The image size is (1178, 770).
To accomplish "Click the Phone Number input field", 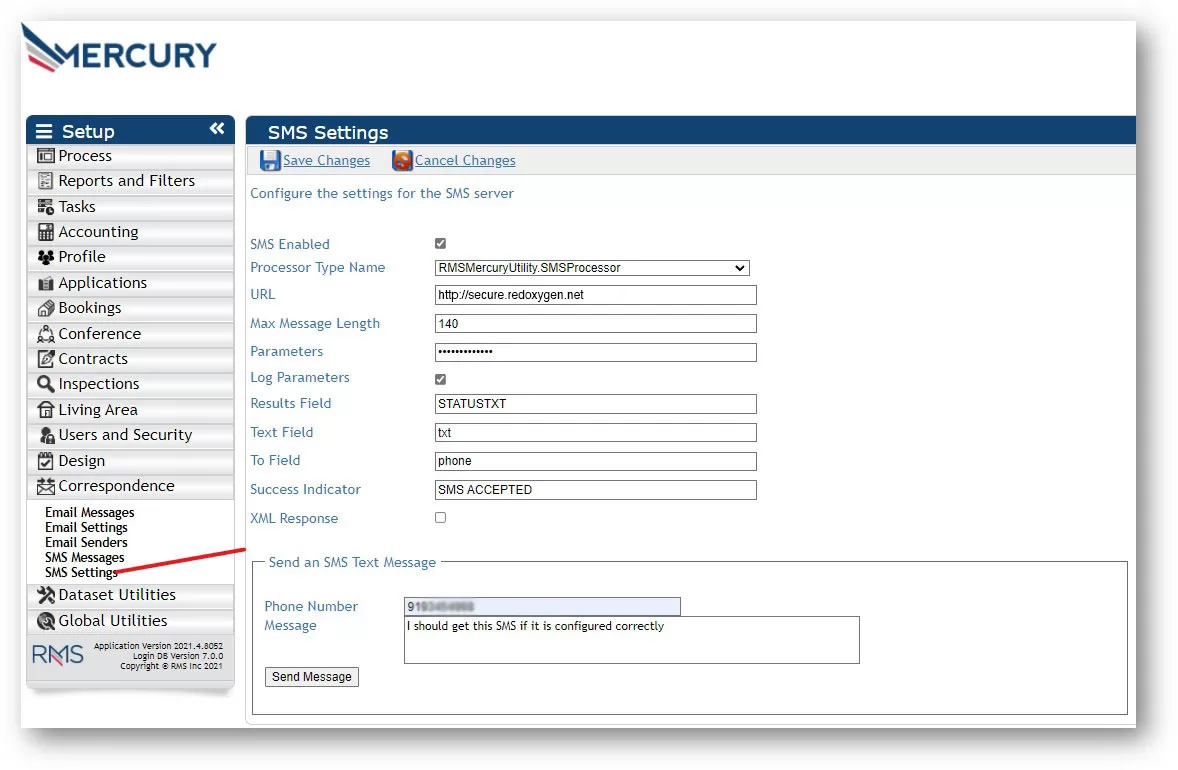I will click(542, 606).
